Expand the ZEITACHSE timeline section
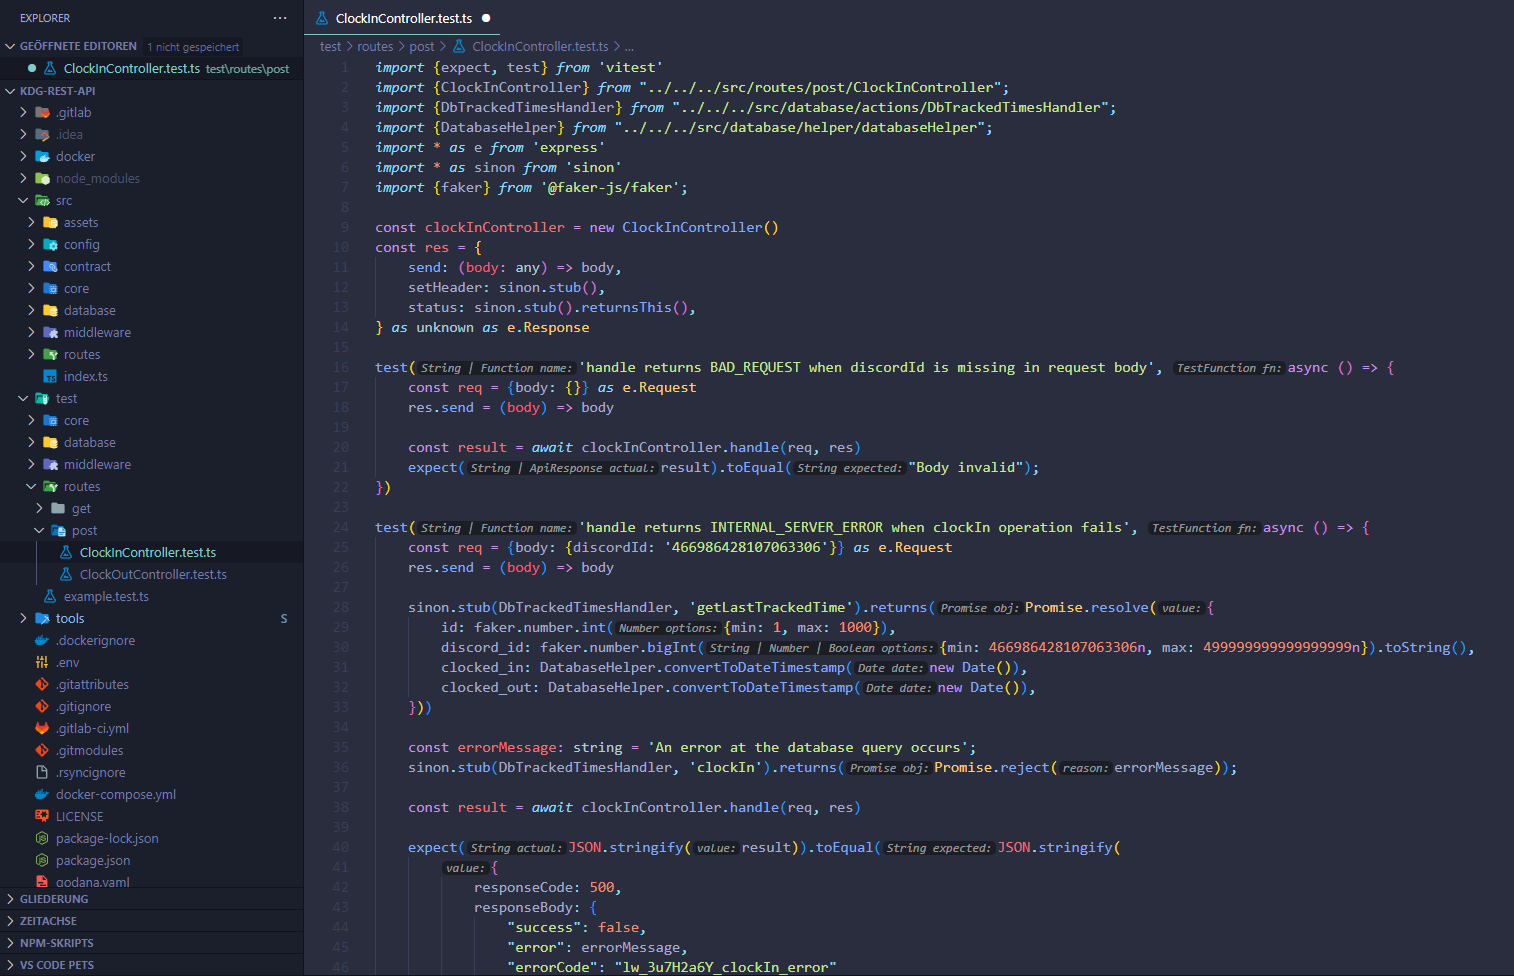This screenshot has width=1514, height=976. click(x=48, y=921)
